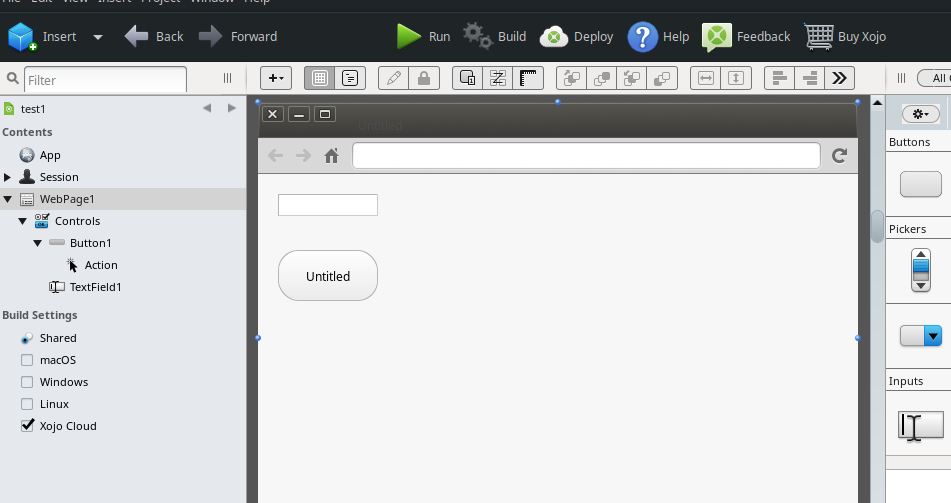Show control tab order icon
Image resolution: width=951 pixels, height=503 pixels.
coord(468,78)
